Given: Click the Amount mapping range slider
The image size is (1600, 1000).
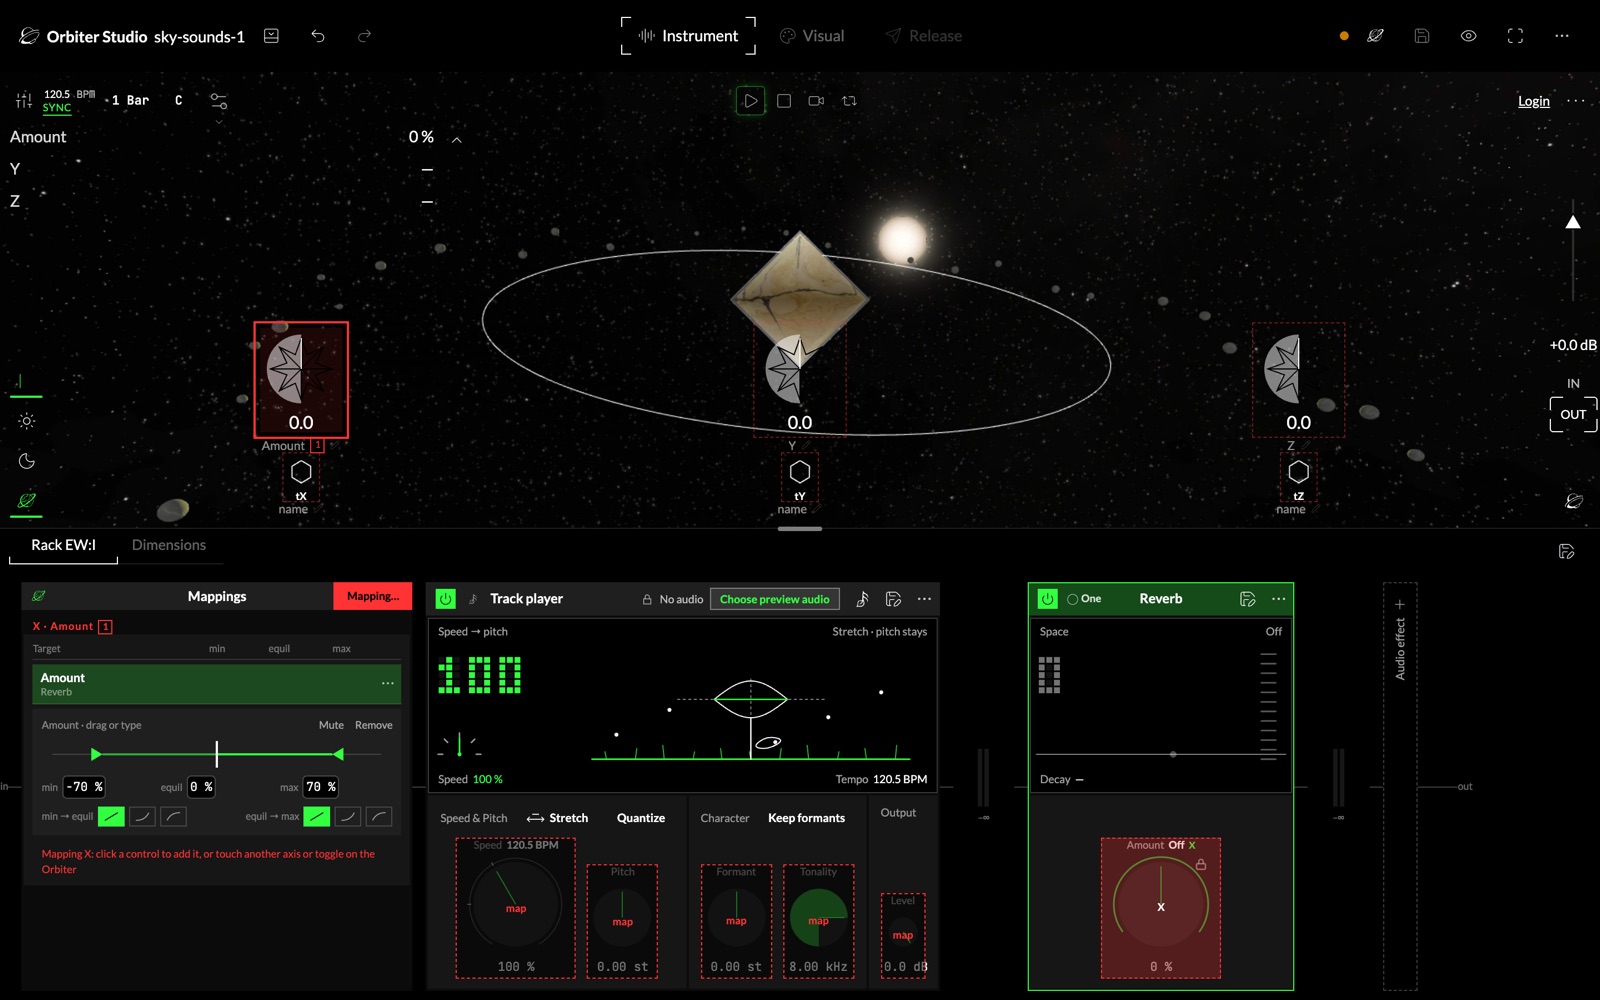Looking at the screenshot, I should click(x=217, y=754).
